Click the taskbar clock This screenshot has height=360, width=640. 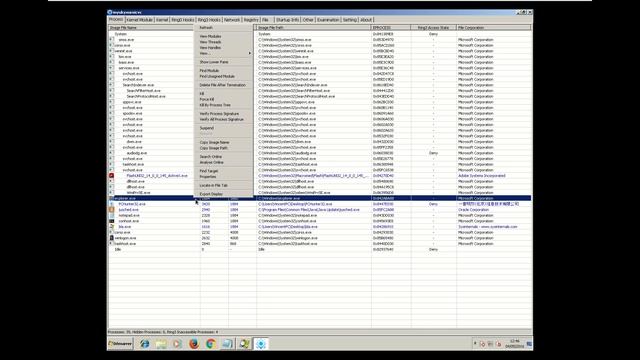(x=515, y=344)
